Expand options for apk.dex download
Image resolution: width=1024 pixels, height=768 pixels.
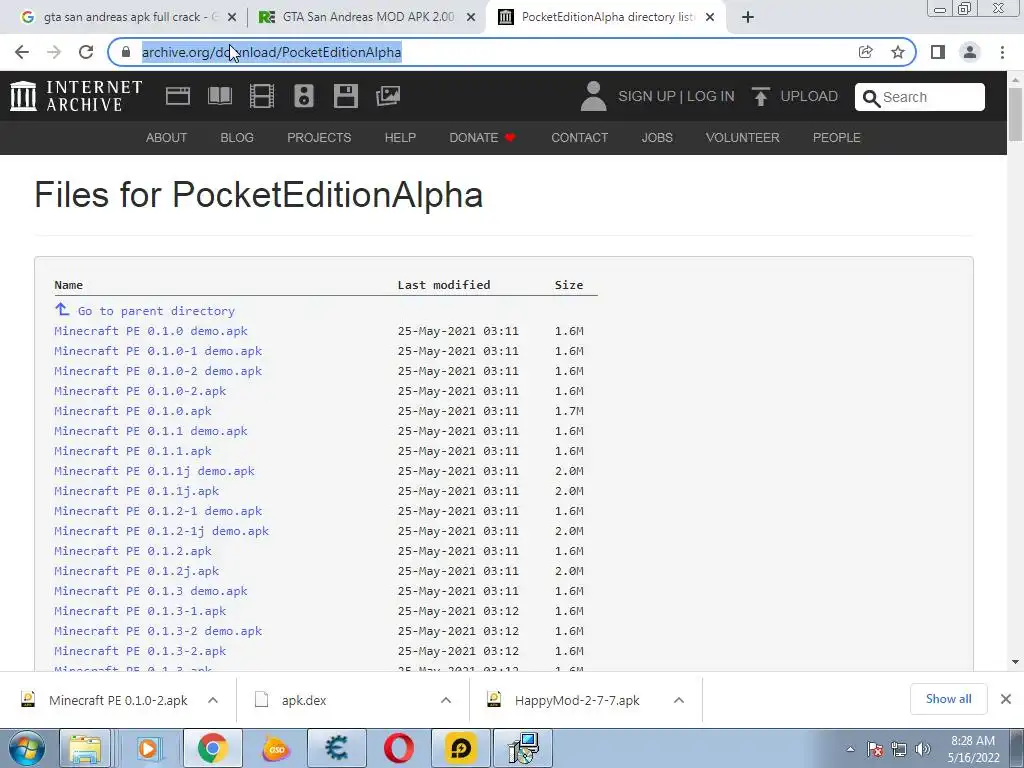[446, 700]
